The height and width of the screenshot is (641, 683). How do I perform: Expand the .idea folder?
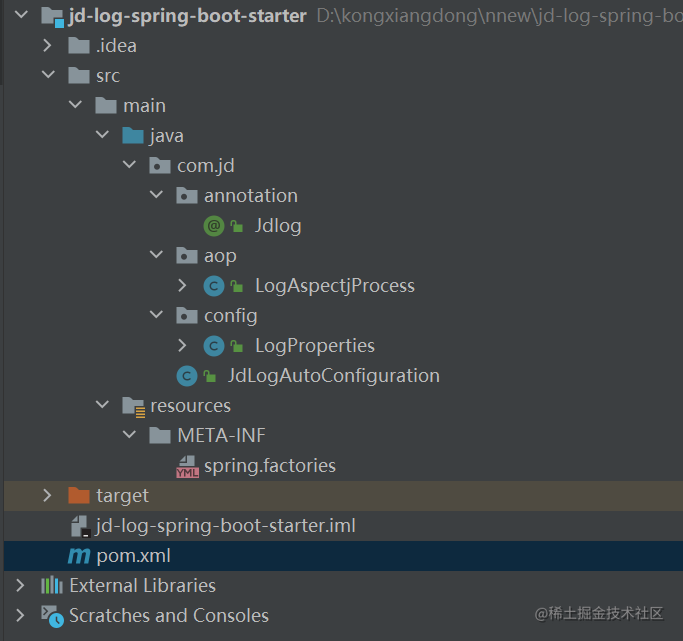[x=47, y=46]
